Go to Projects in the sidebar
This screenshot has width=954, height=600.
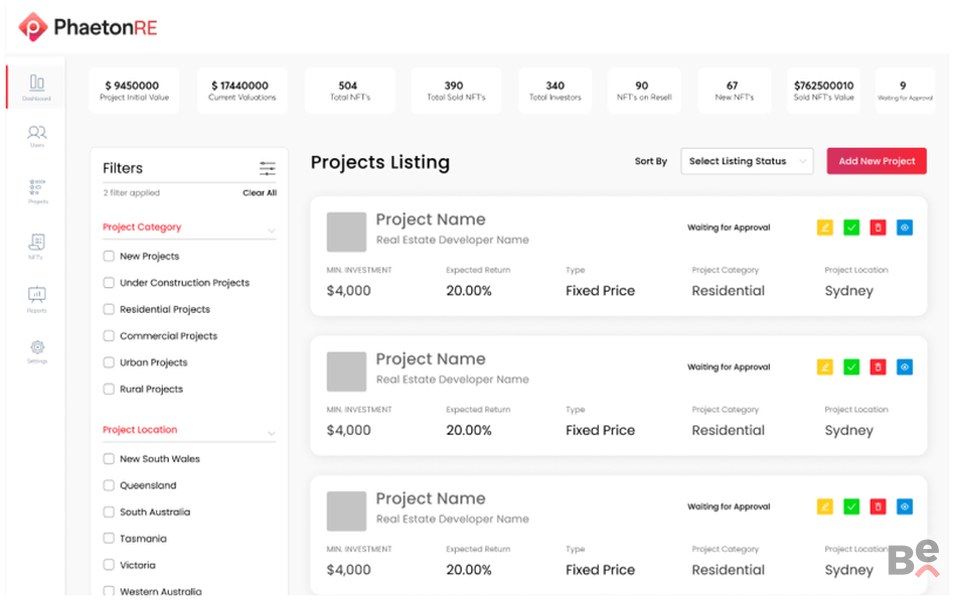tap(37, 189)
